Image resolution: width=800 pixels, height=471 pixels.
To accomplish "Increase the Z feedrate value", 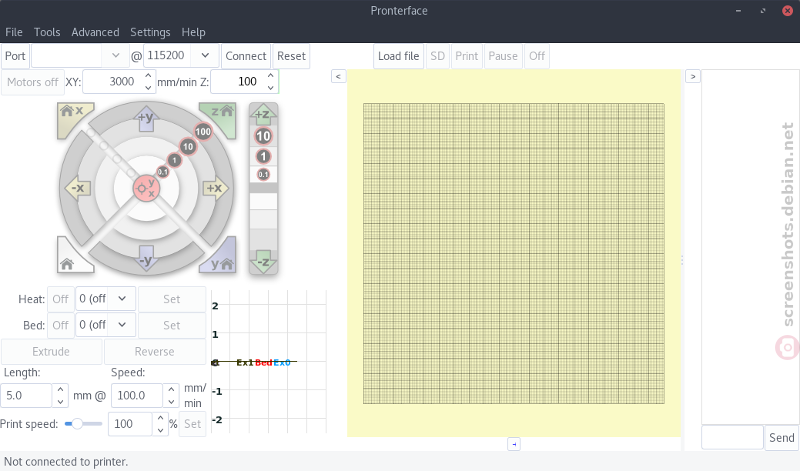I will [x=270, y=76].
